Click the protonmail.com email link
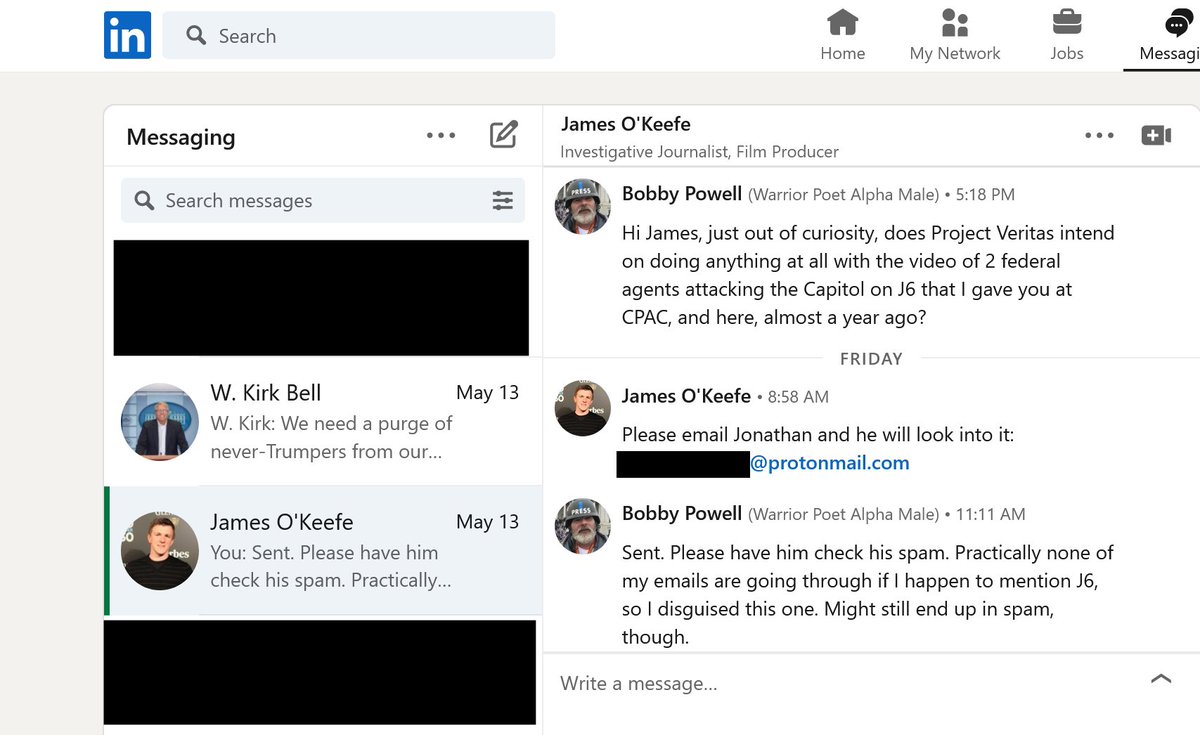Viewport: 1200px width, 735px height. (x=829, y=463)
